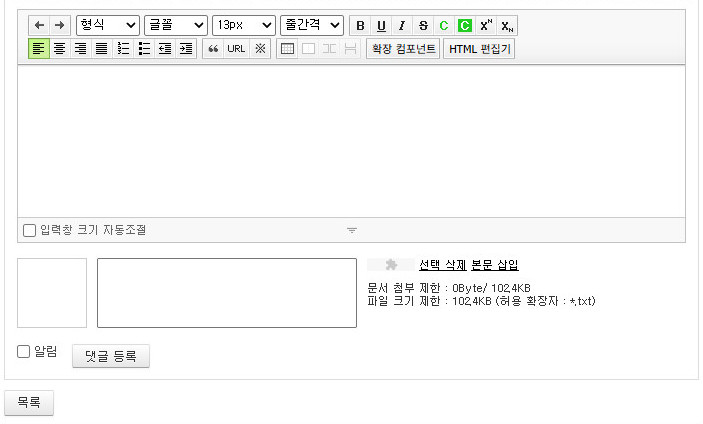Redo with the right arrow icon
703x424 pixels.
pyautogui.click(x=60, y=25)
